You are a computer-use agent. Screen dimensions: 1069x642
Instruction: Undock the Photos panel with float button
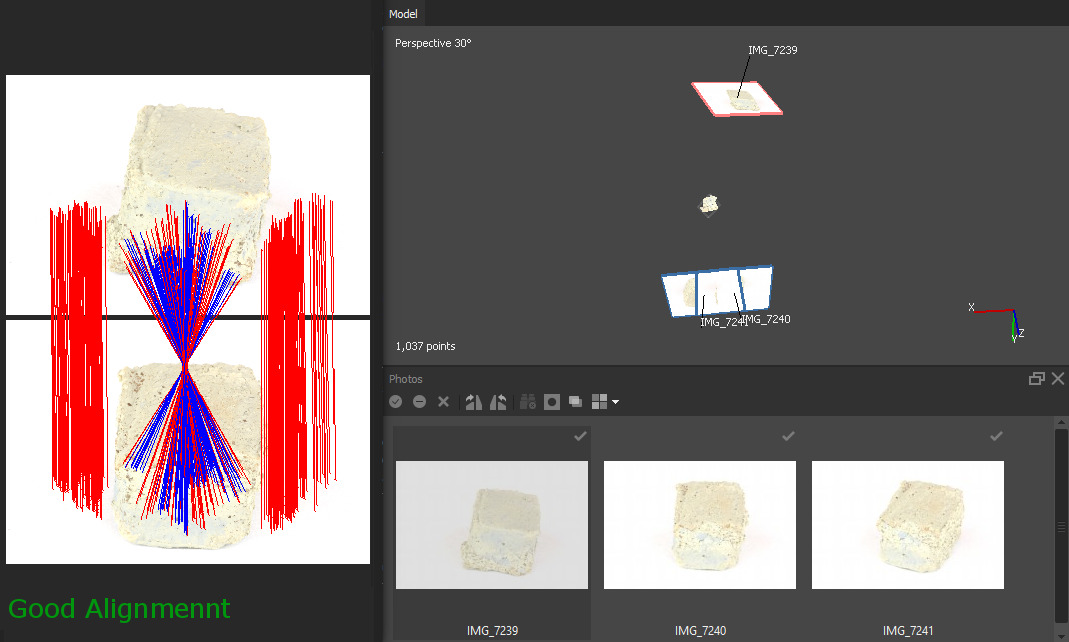(1037, 379)
